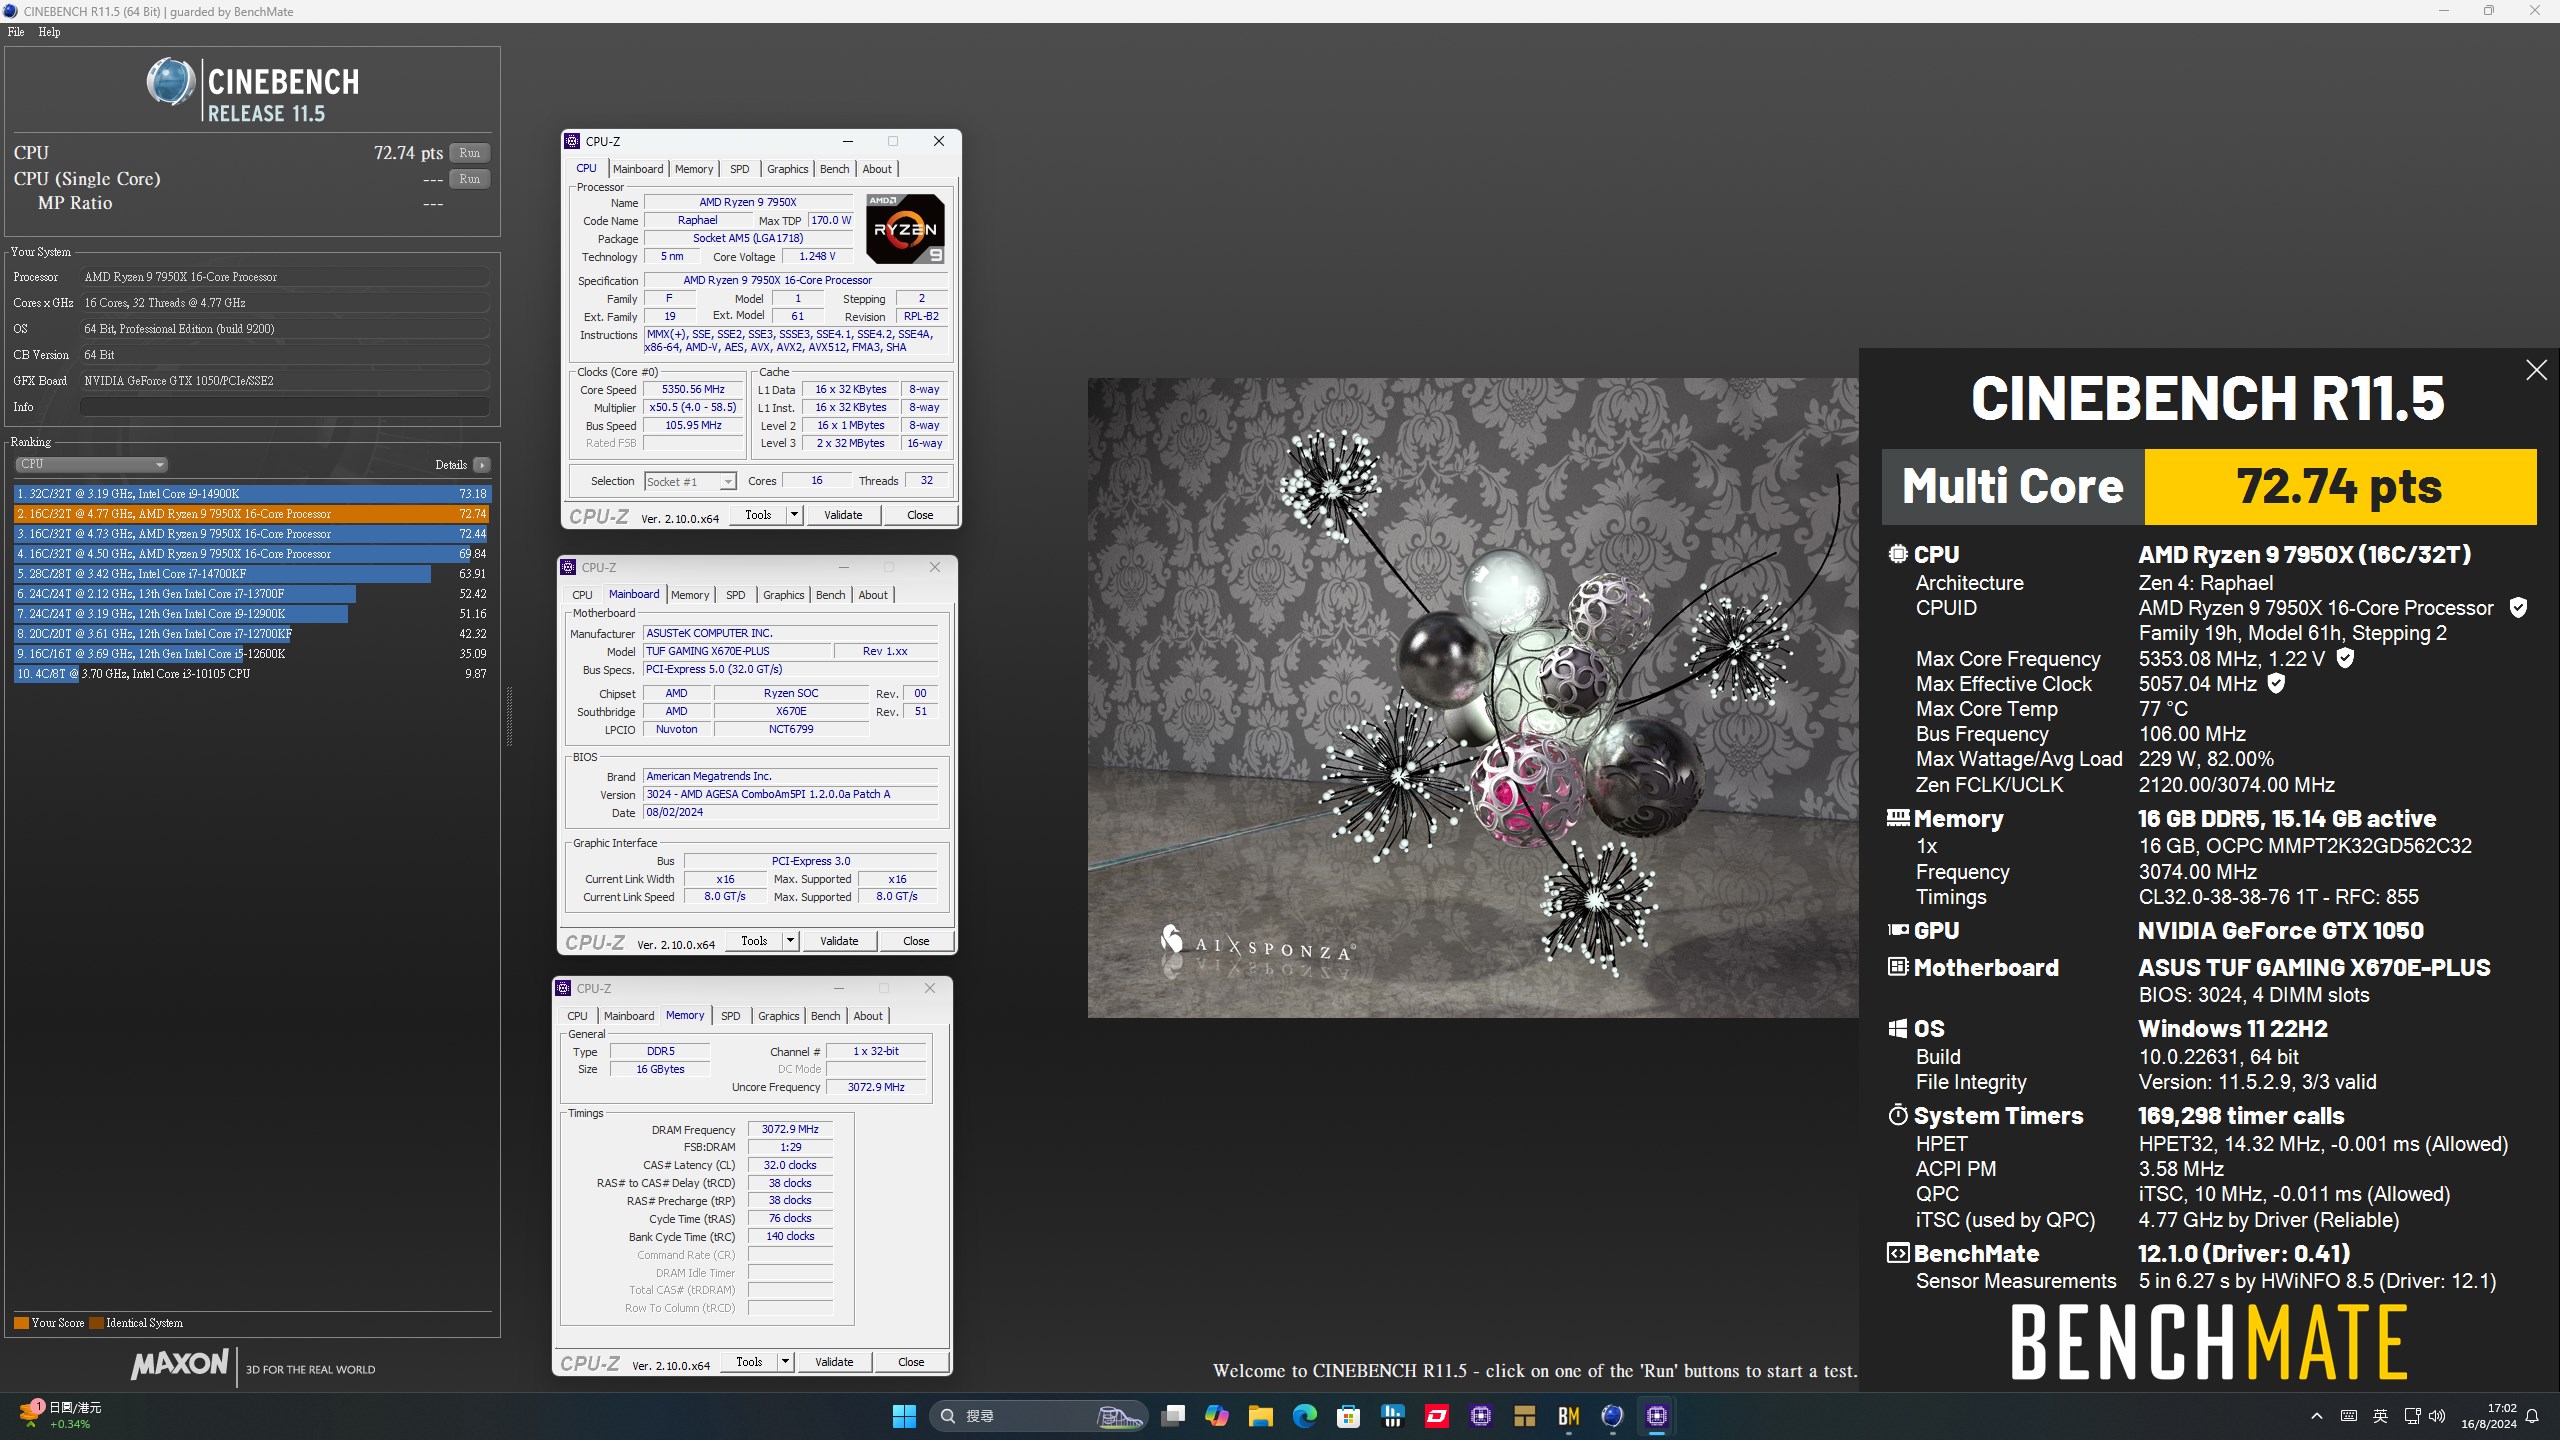2560x1440 pixels.
Task: Launch Copilot from the taskbar
Action: 1217,1416
